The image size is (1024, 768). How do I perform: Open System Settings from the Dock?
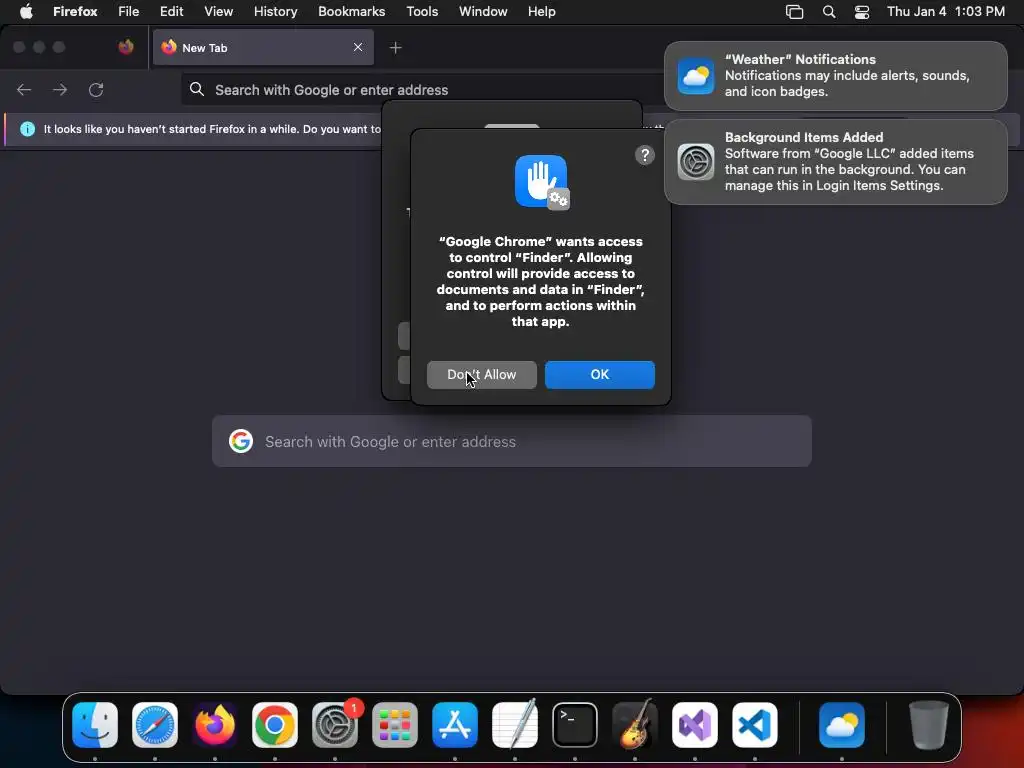[x=335, y=725]
